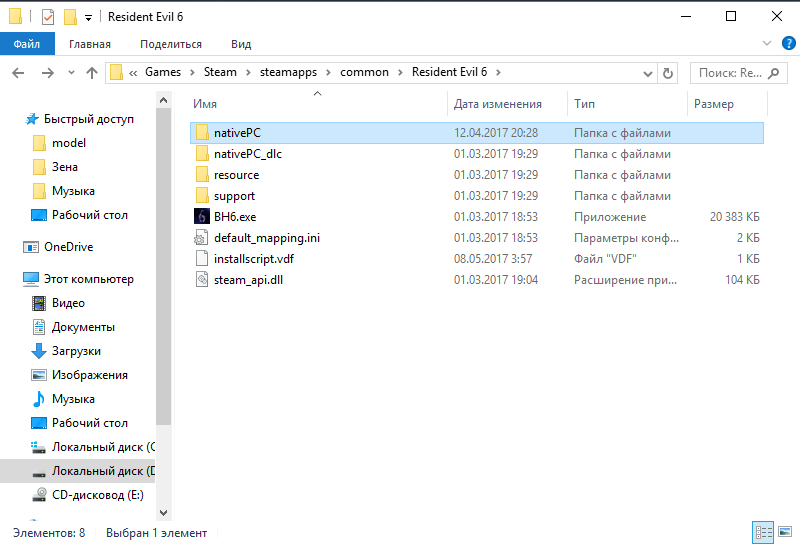Select the support folder
This screenshot has height=544, width=800.
point(477,195)
